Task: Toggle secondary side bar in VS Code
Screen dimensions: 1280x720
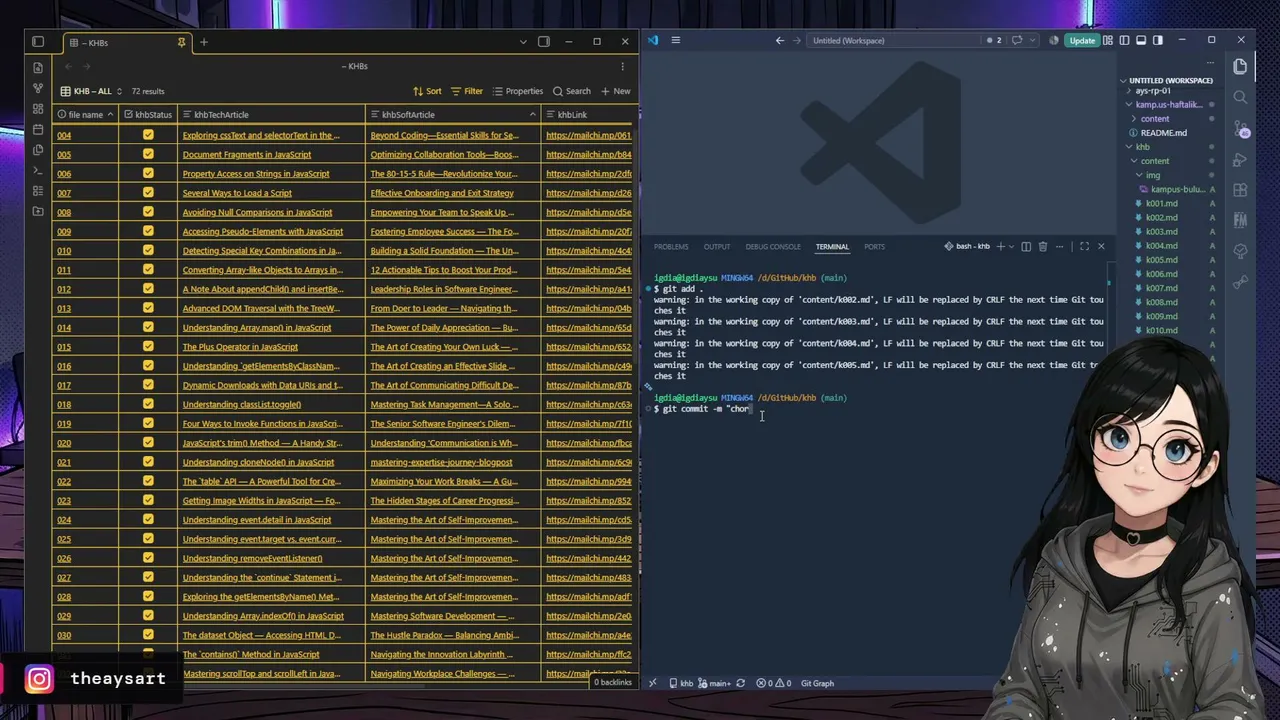Action: coord(1158,41)
